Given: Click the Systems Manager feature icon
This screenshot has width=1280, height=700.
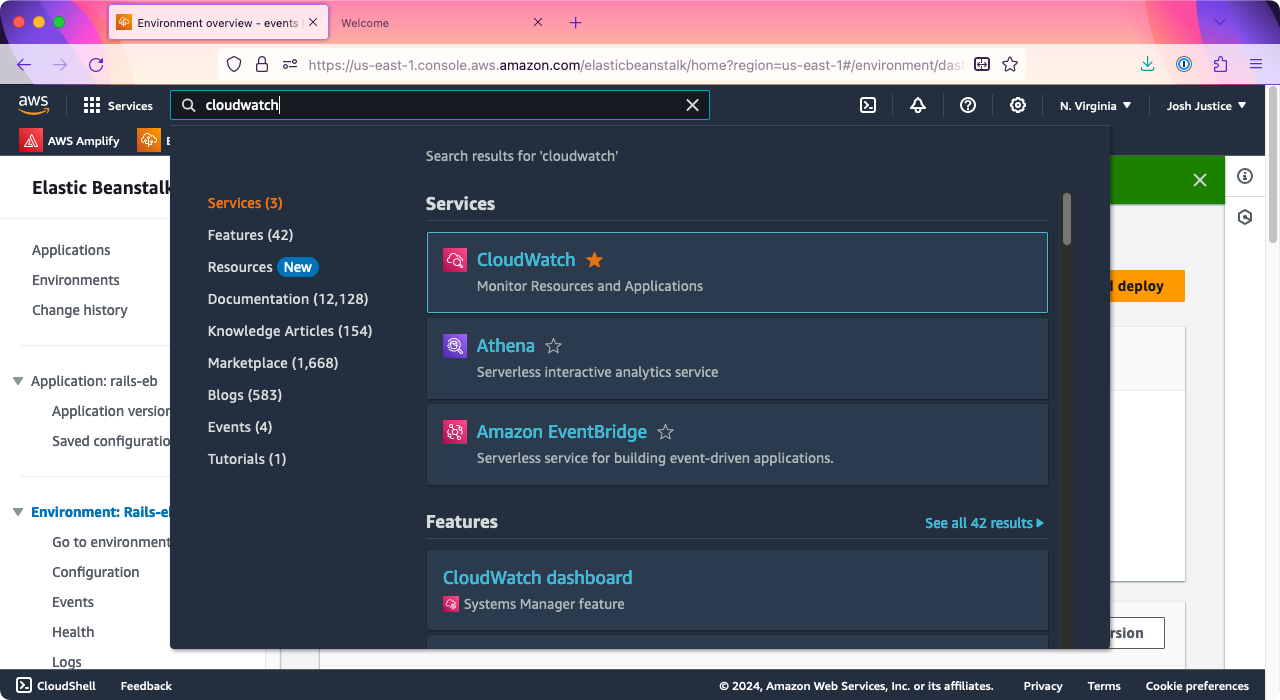Looking at the screenshot, I should [451, 604].
